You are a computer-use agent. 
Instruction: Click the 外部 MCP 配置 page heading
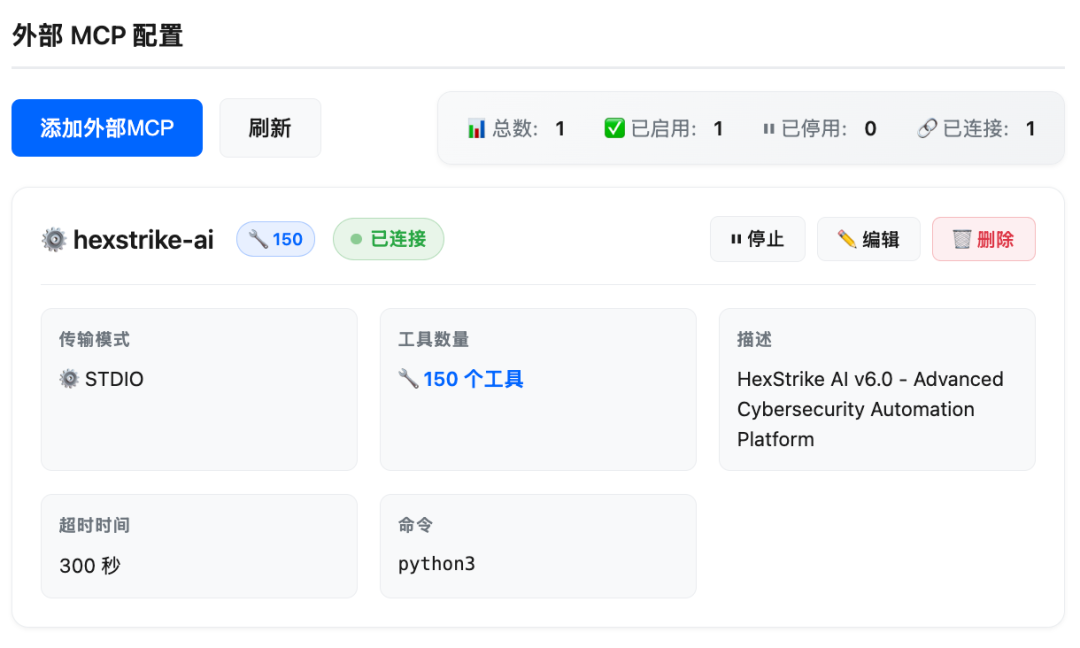pos(97,36)
